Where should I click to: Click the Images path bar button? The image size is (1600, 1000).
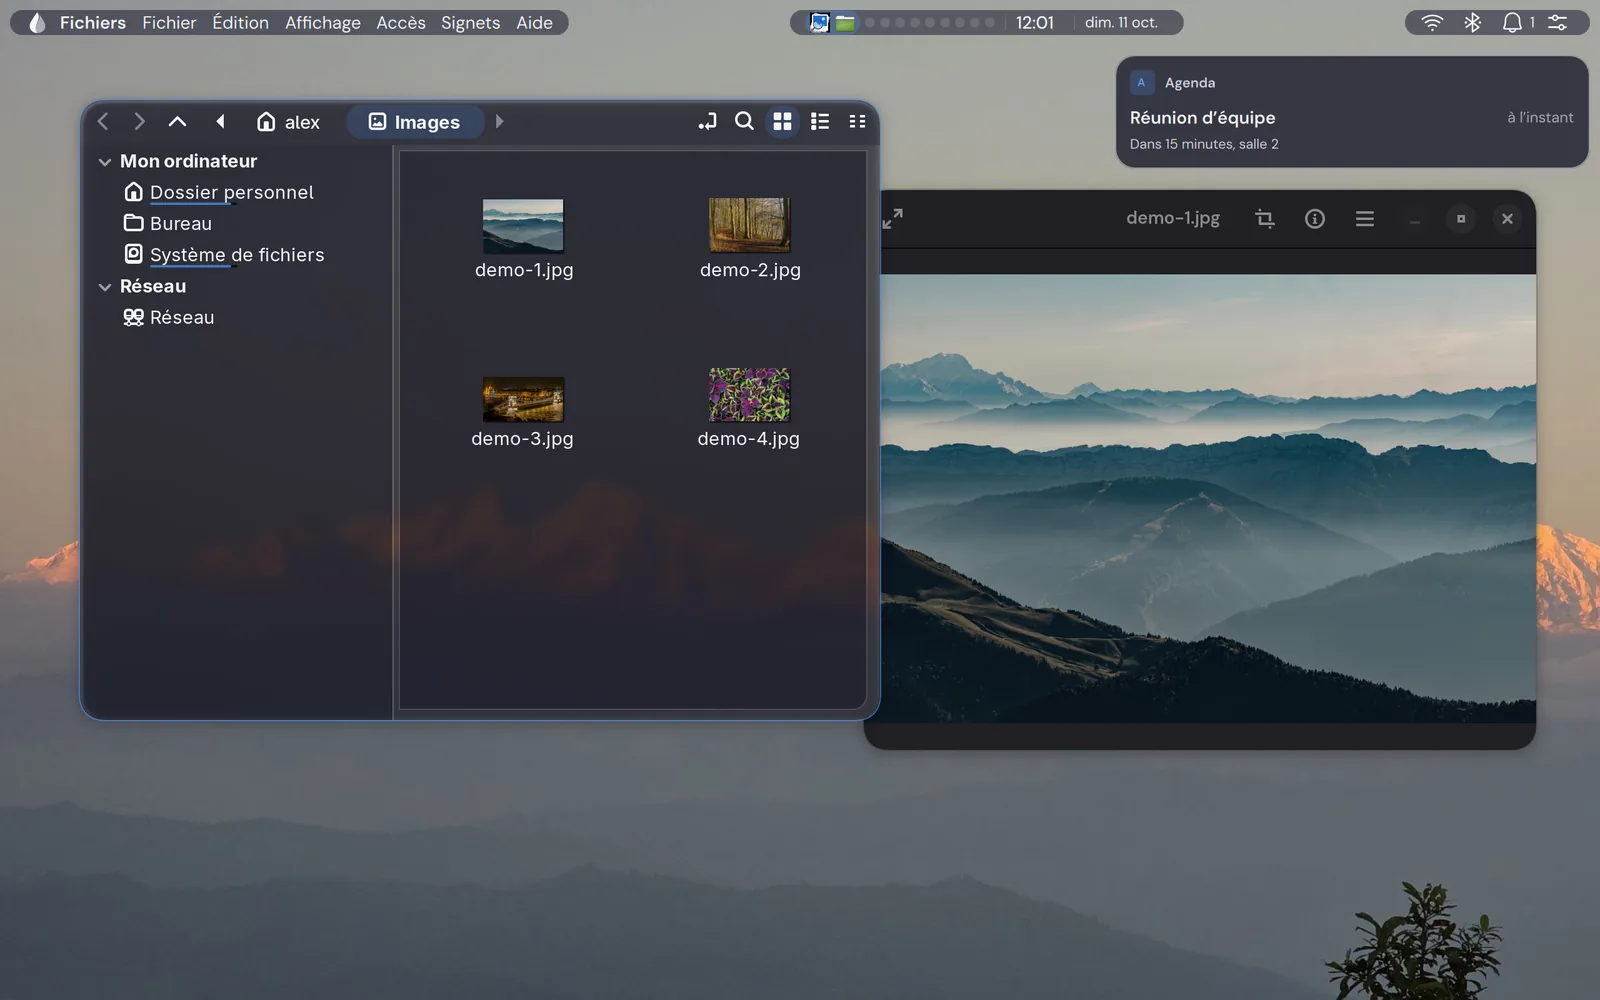click(x=415, y=122)
